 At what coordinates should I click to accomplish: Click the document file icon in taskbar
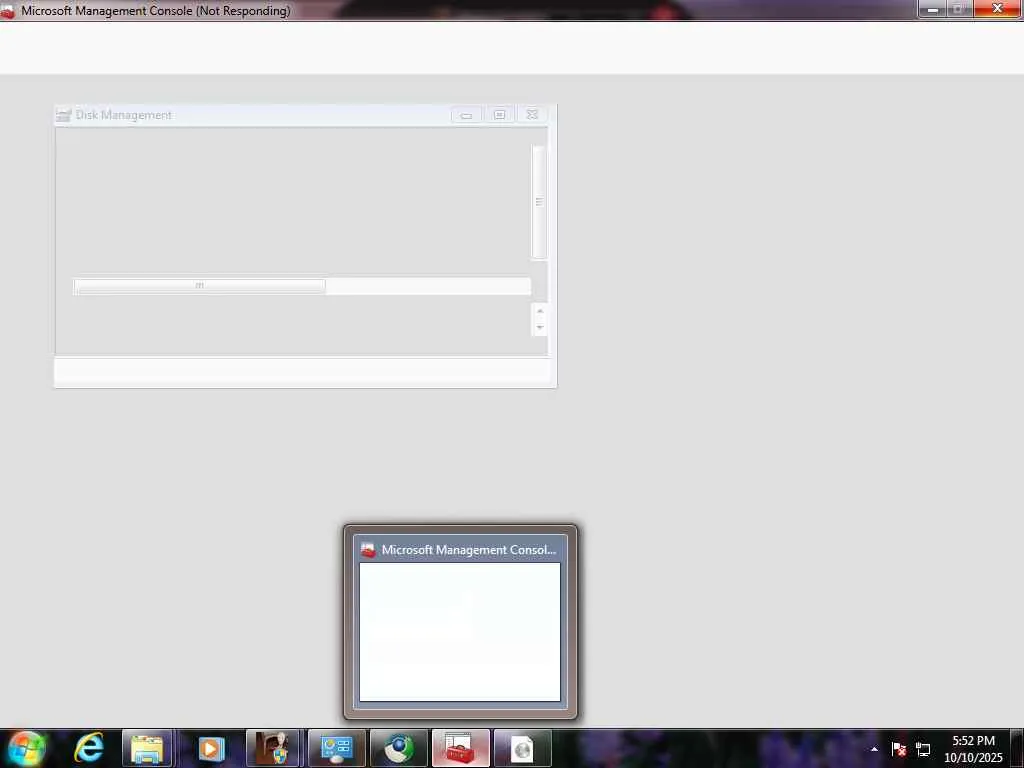pos(522,748)
